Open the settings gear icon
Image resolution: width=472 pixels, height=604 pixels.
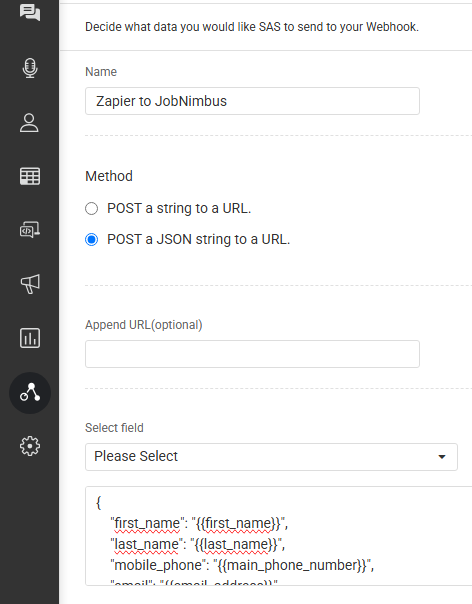point(30,446)
